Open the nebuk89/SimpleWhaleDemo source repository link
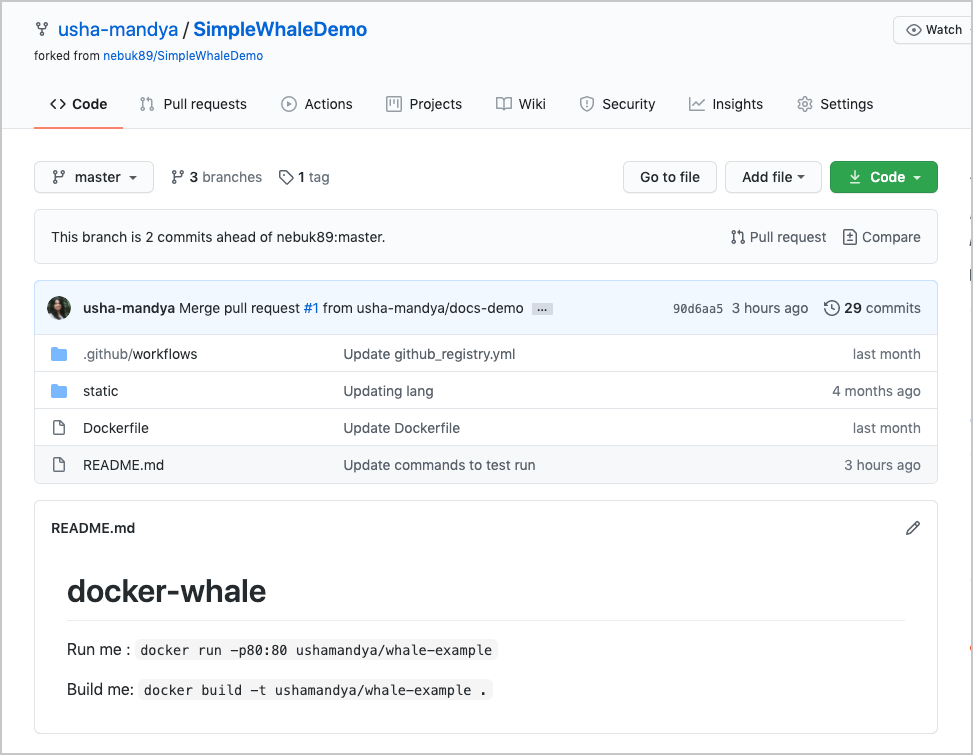973x755 pixels. [183, 55]
